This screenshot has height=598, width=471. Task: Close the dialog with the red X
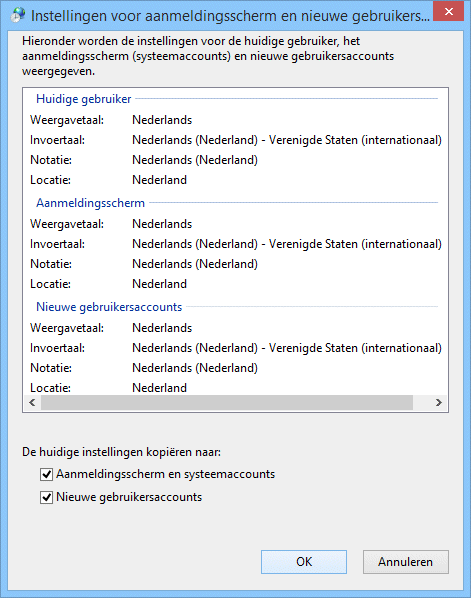pyautogui.click(x=448, y=11)
